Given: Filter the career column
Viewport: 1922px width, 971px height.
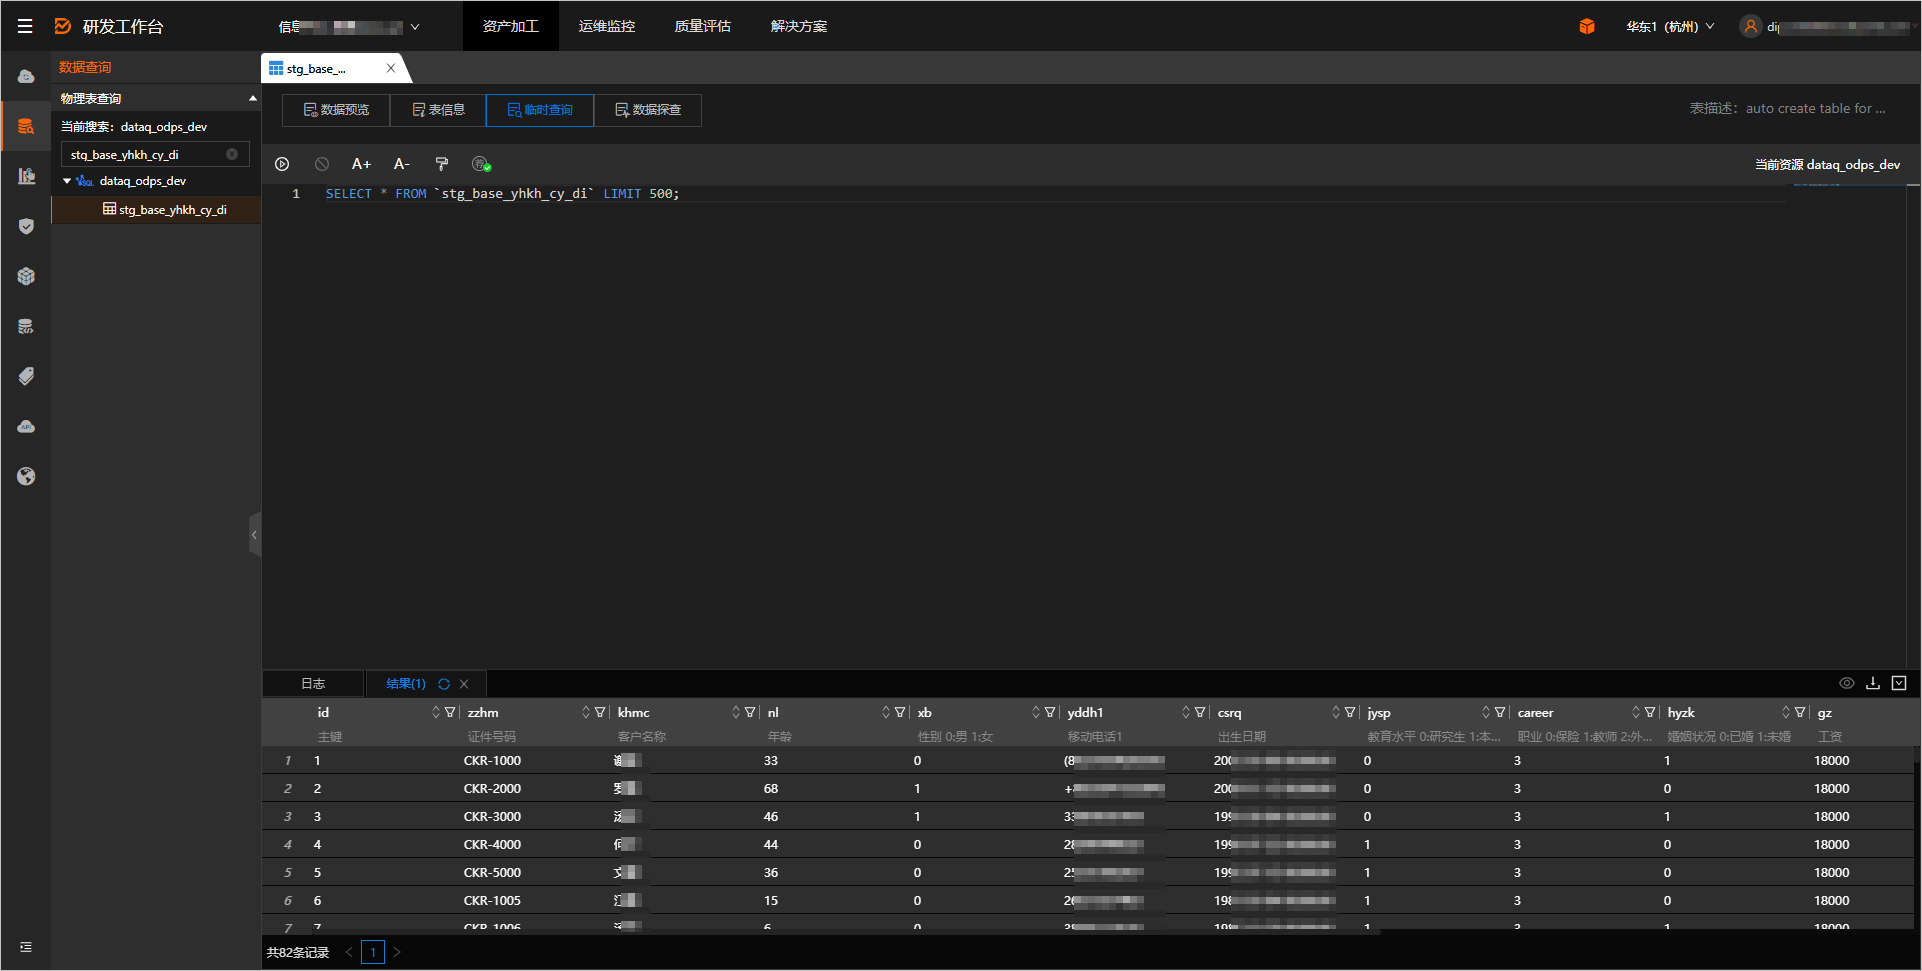Looking at the screenshot, I should pos(1650,712).
